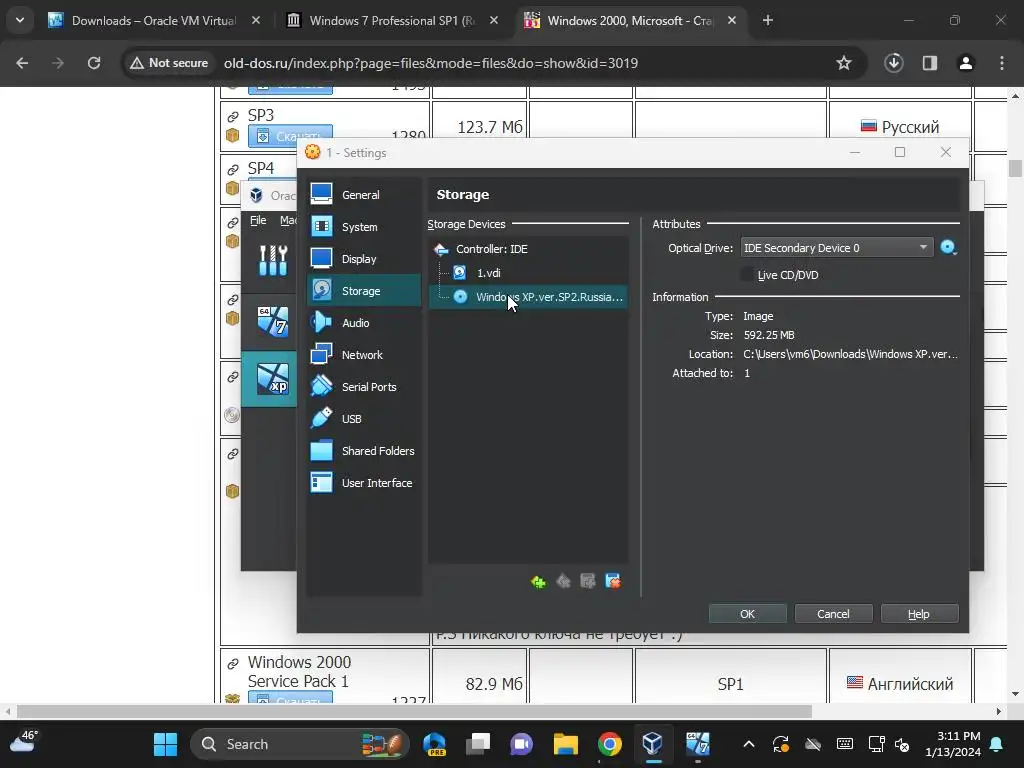Open the tab search dropdown in Chrome
This screenshot has width=1024, height=768.
tap(20, 20)
